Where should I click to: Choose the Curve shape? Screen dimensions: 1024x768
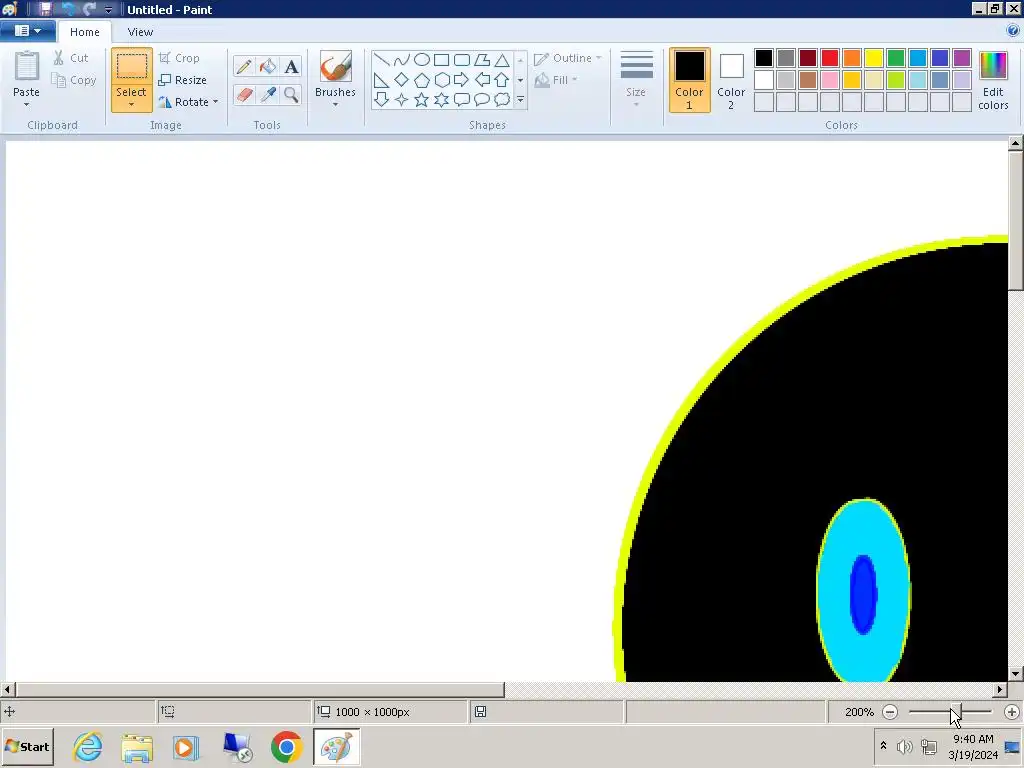pyautogui.click(x=402, y=60)
